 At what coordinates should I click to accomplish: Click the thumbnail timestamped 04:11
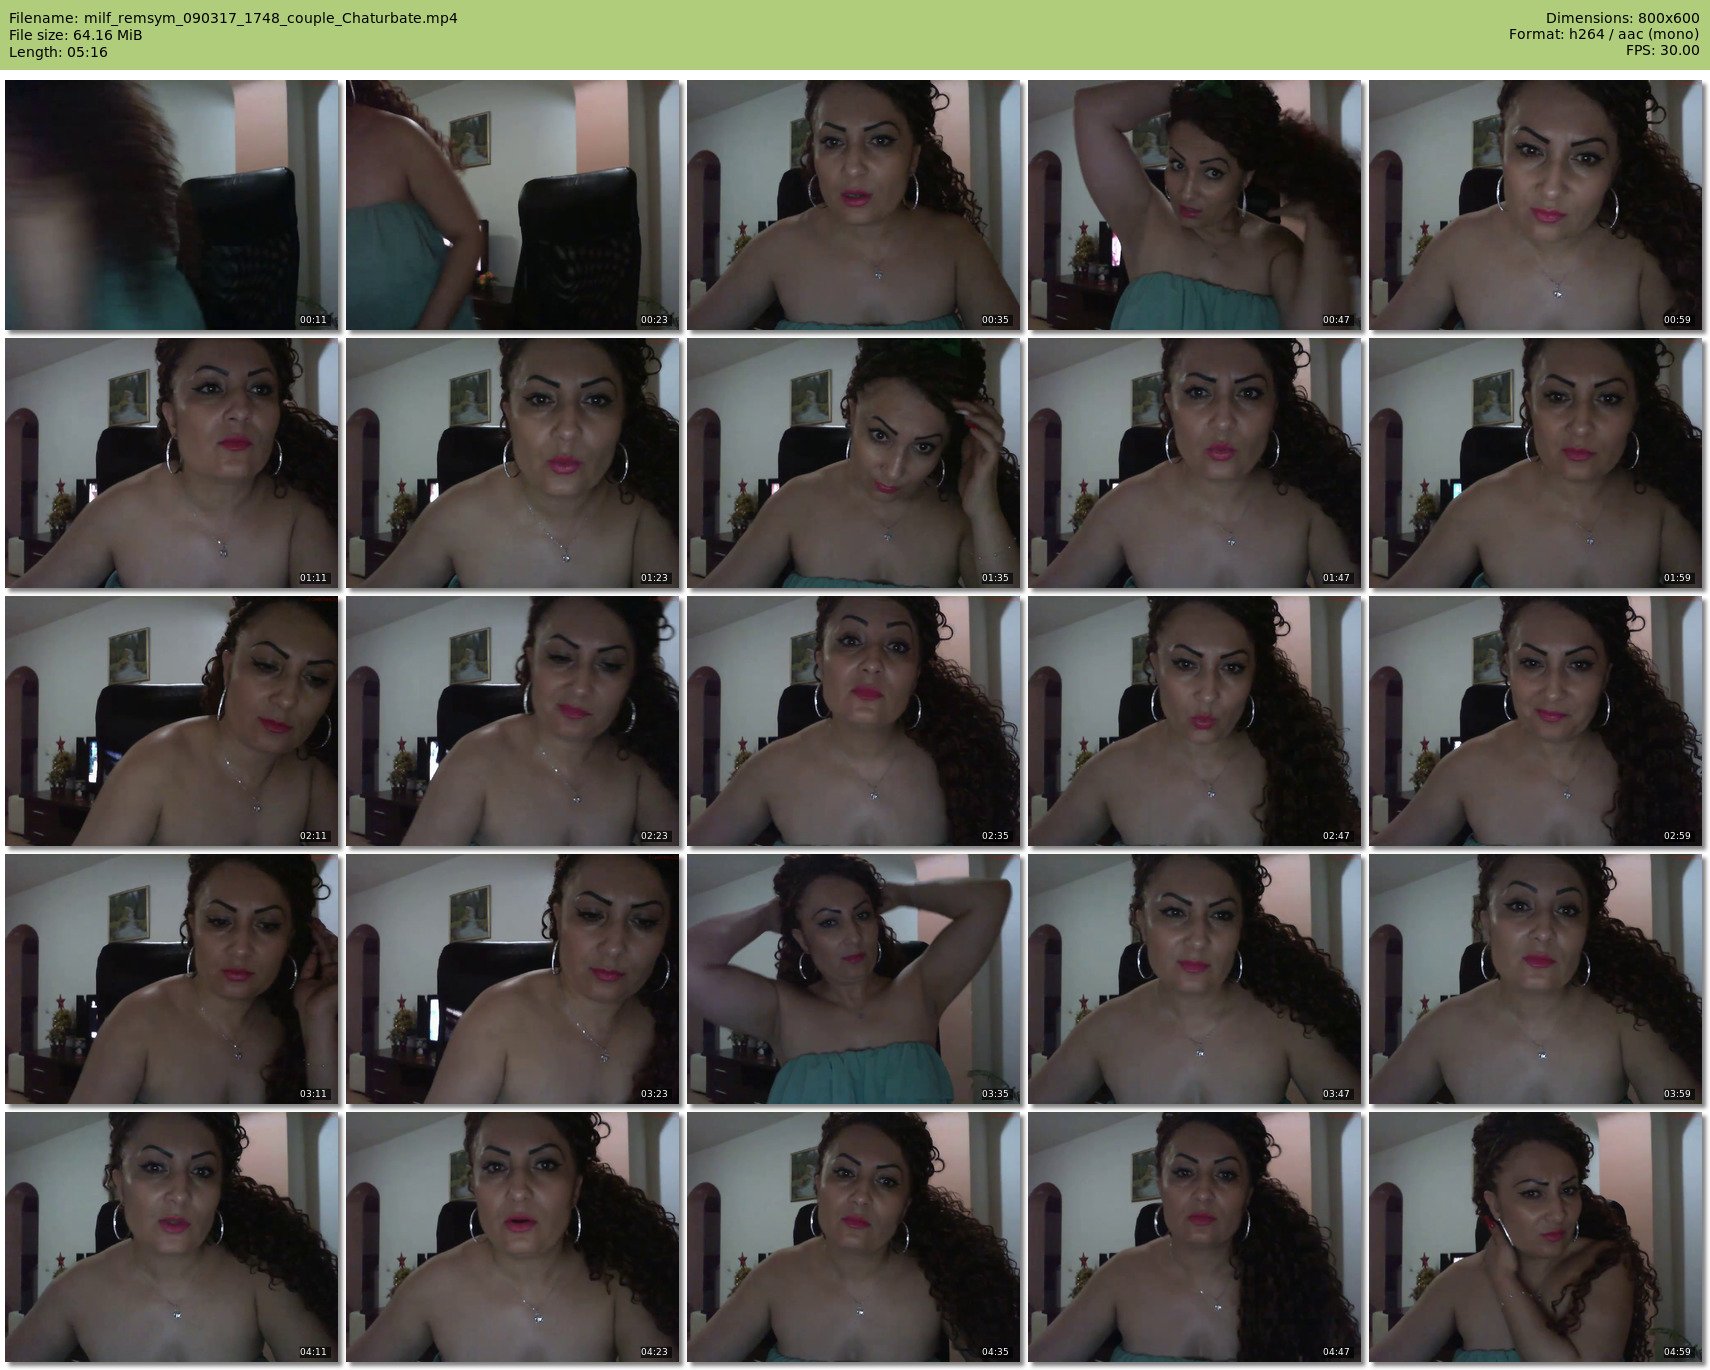172,1237
